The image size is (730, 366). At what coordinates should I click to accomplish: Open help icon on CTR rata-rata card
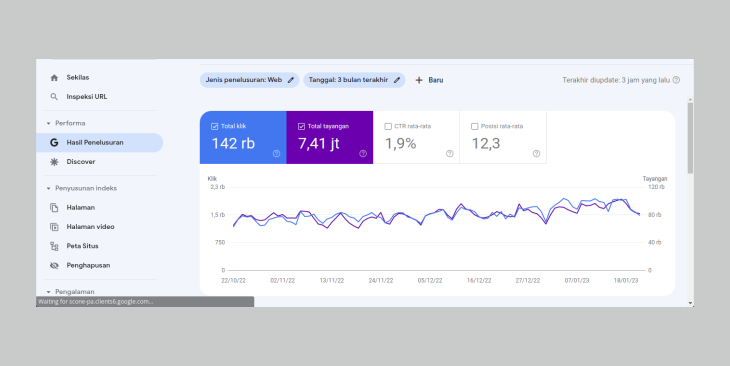pyautogui.click(x=450, y=154)
